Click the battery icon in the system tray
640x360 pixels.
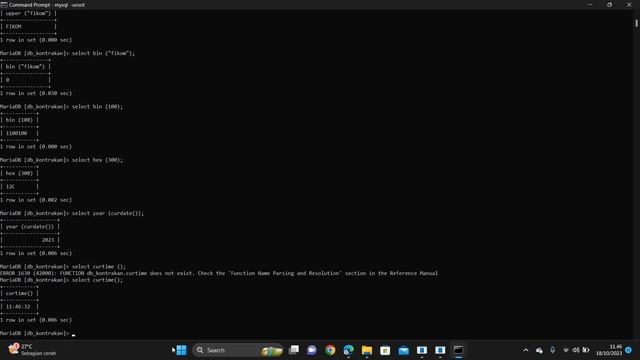(586, 350)
